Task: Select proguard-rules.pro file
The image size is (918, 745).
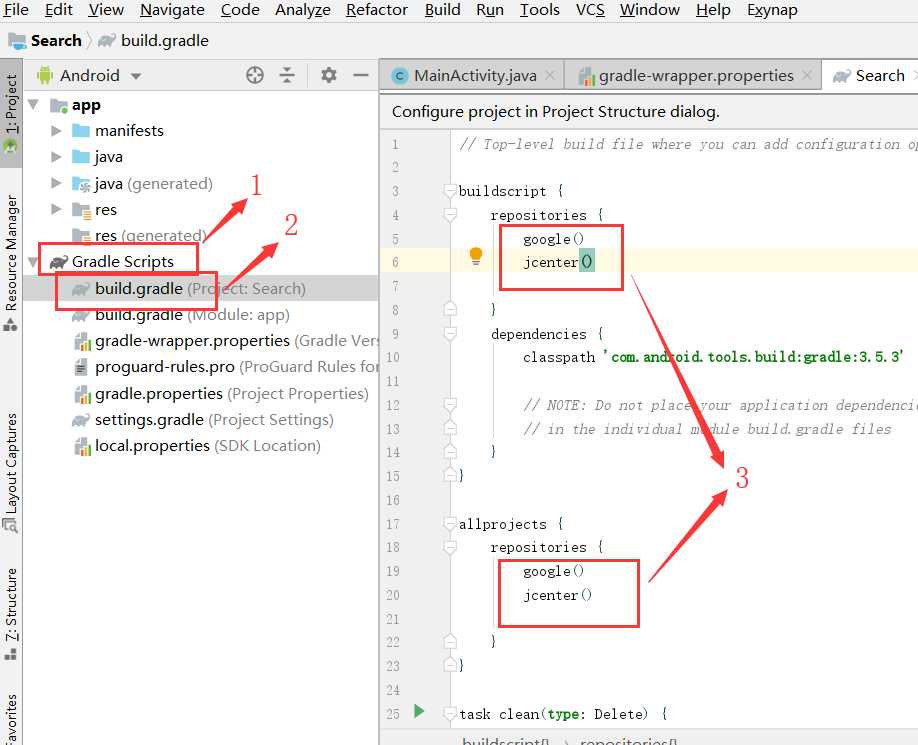Action: [227, 367]
